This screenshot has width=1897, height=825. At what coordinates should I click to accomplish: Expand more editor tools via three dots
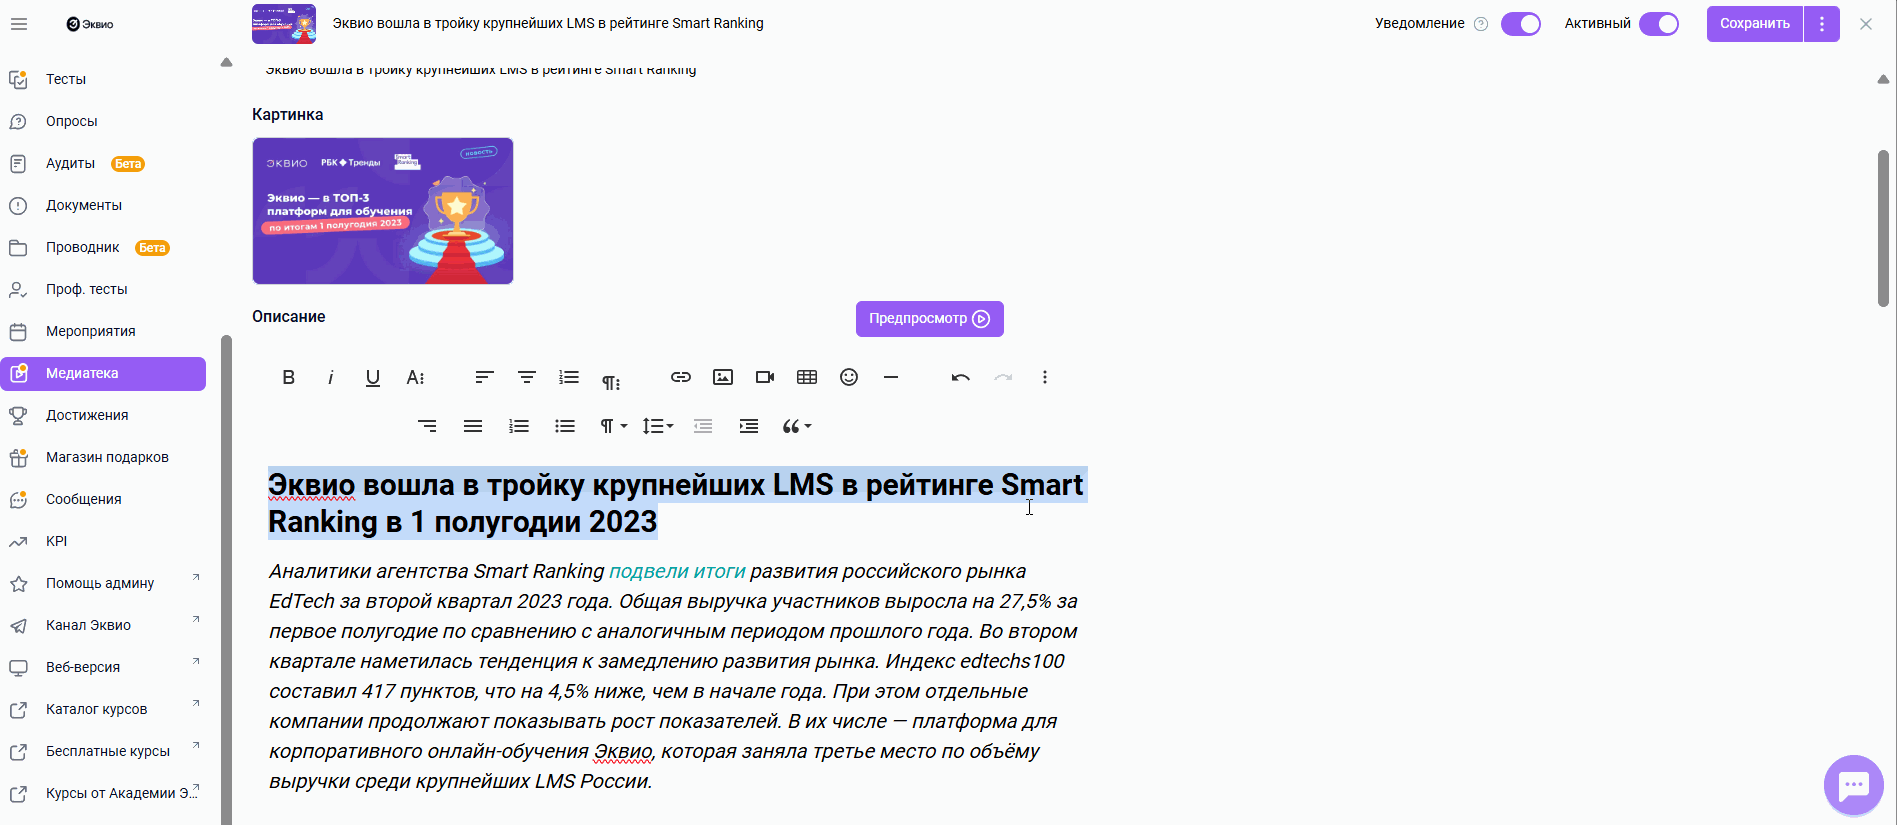pos(1045,377)
